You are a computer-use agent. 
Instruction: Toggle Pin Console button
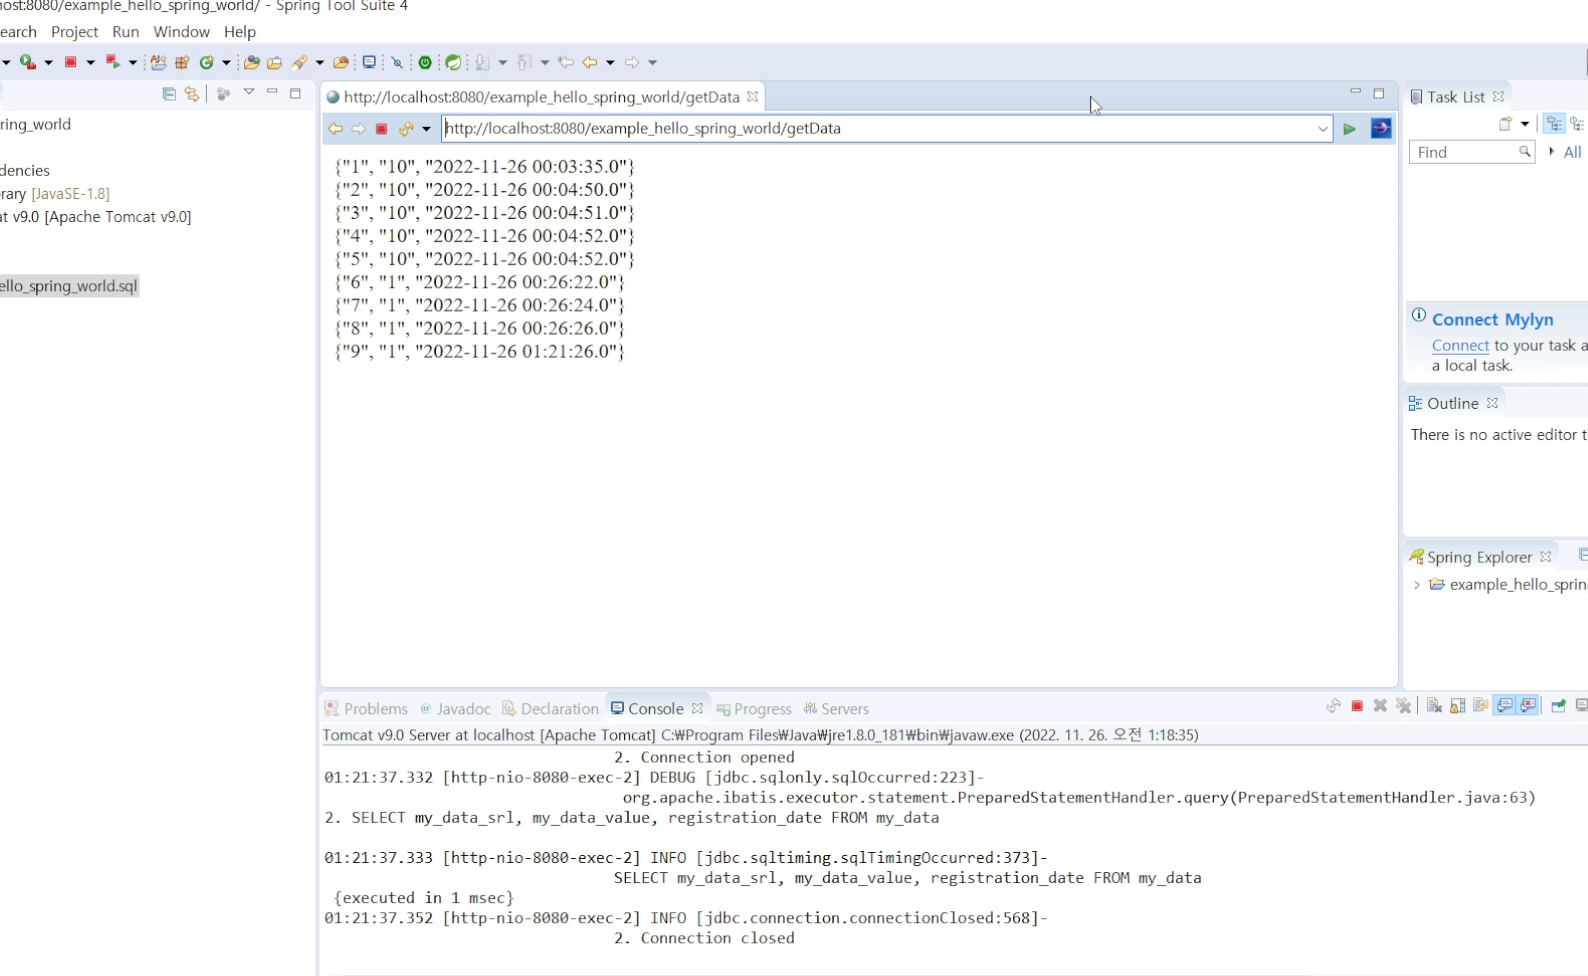coord(1558,706)
